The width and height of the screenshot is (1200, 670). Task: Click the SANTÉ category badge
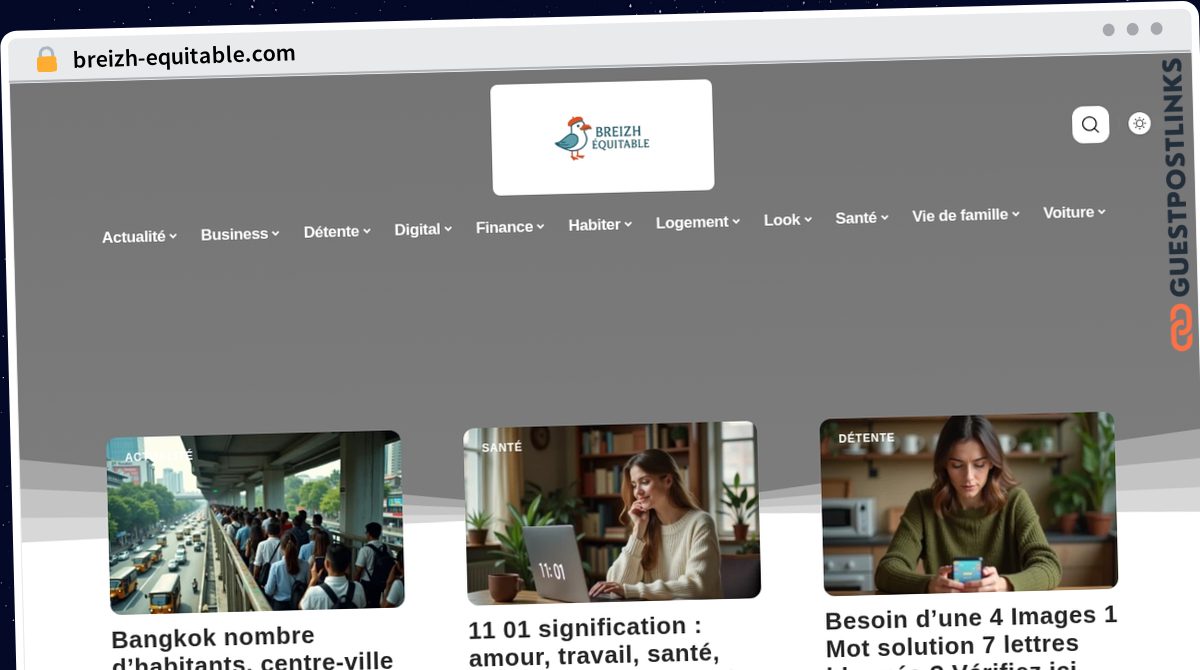(502, 447)
